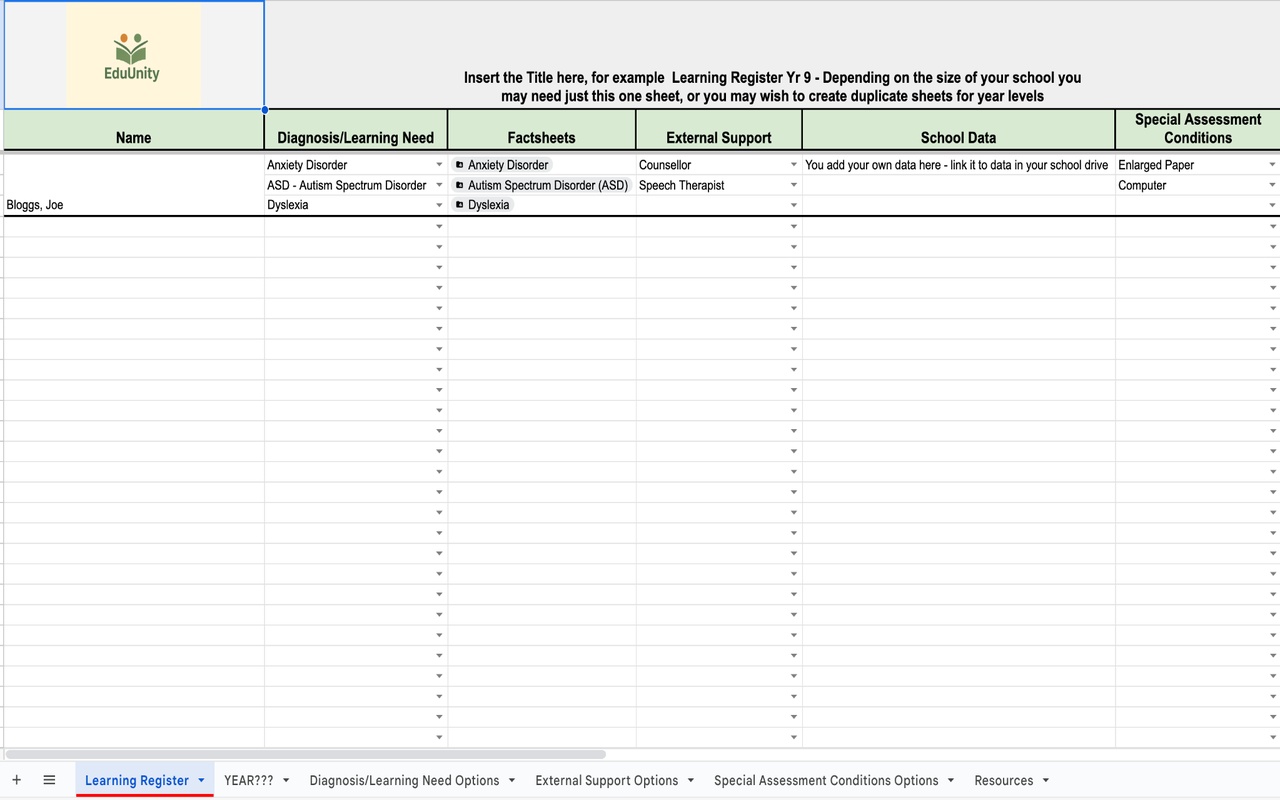Open the Counsellor external support dropdown
1280x800 pixels.
794,165
